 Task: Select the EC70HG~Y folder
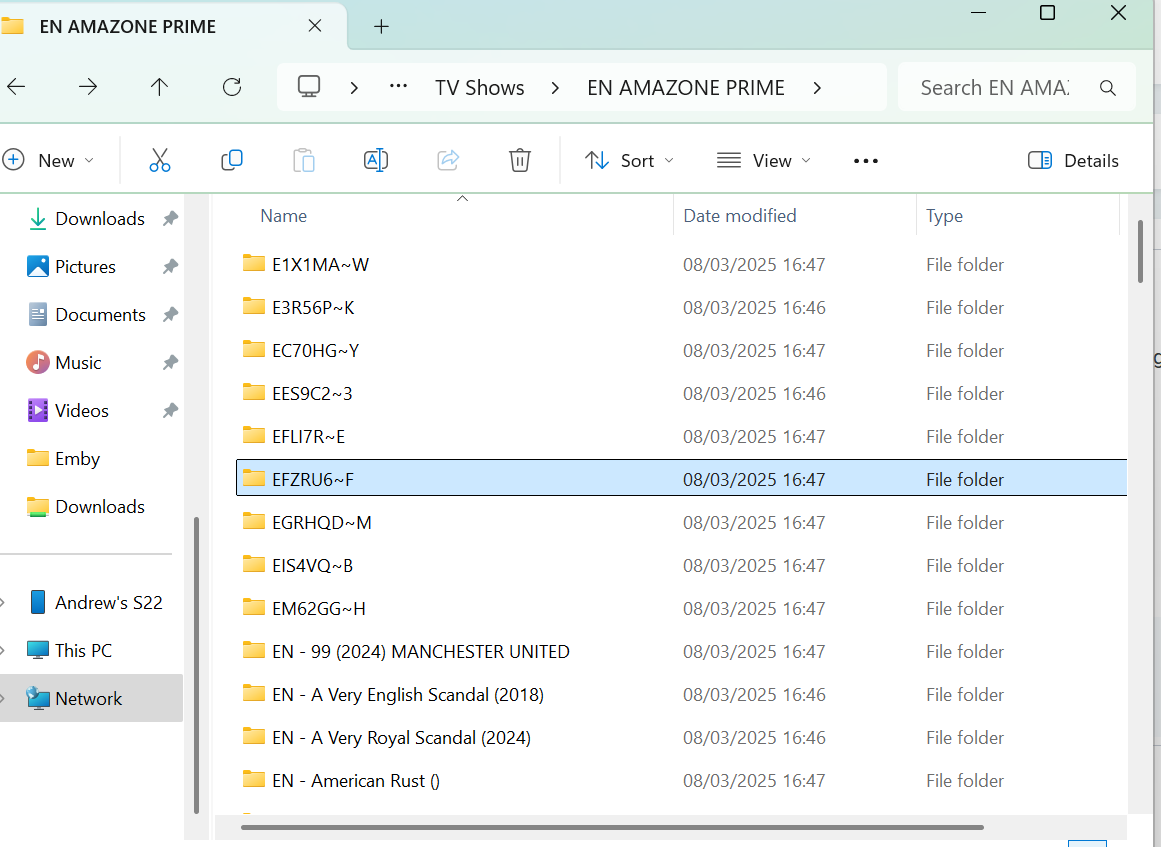[681, 350]
